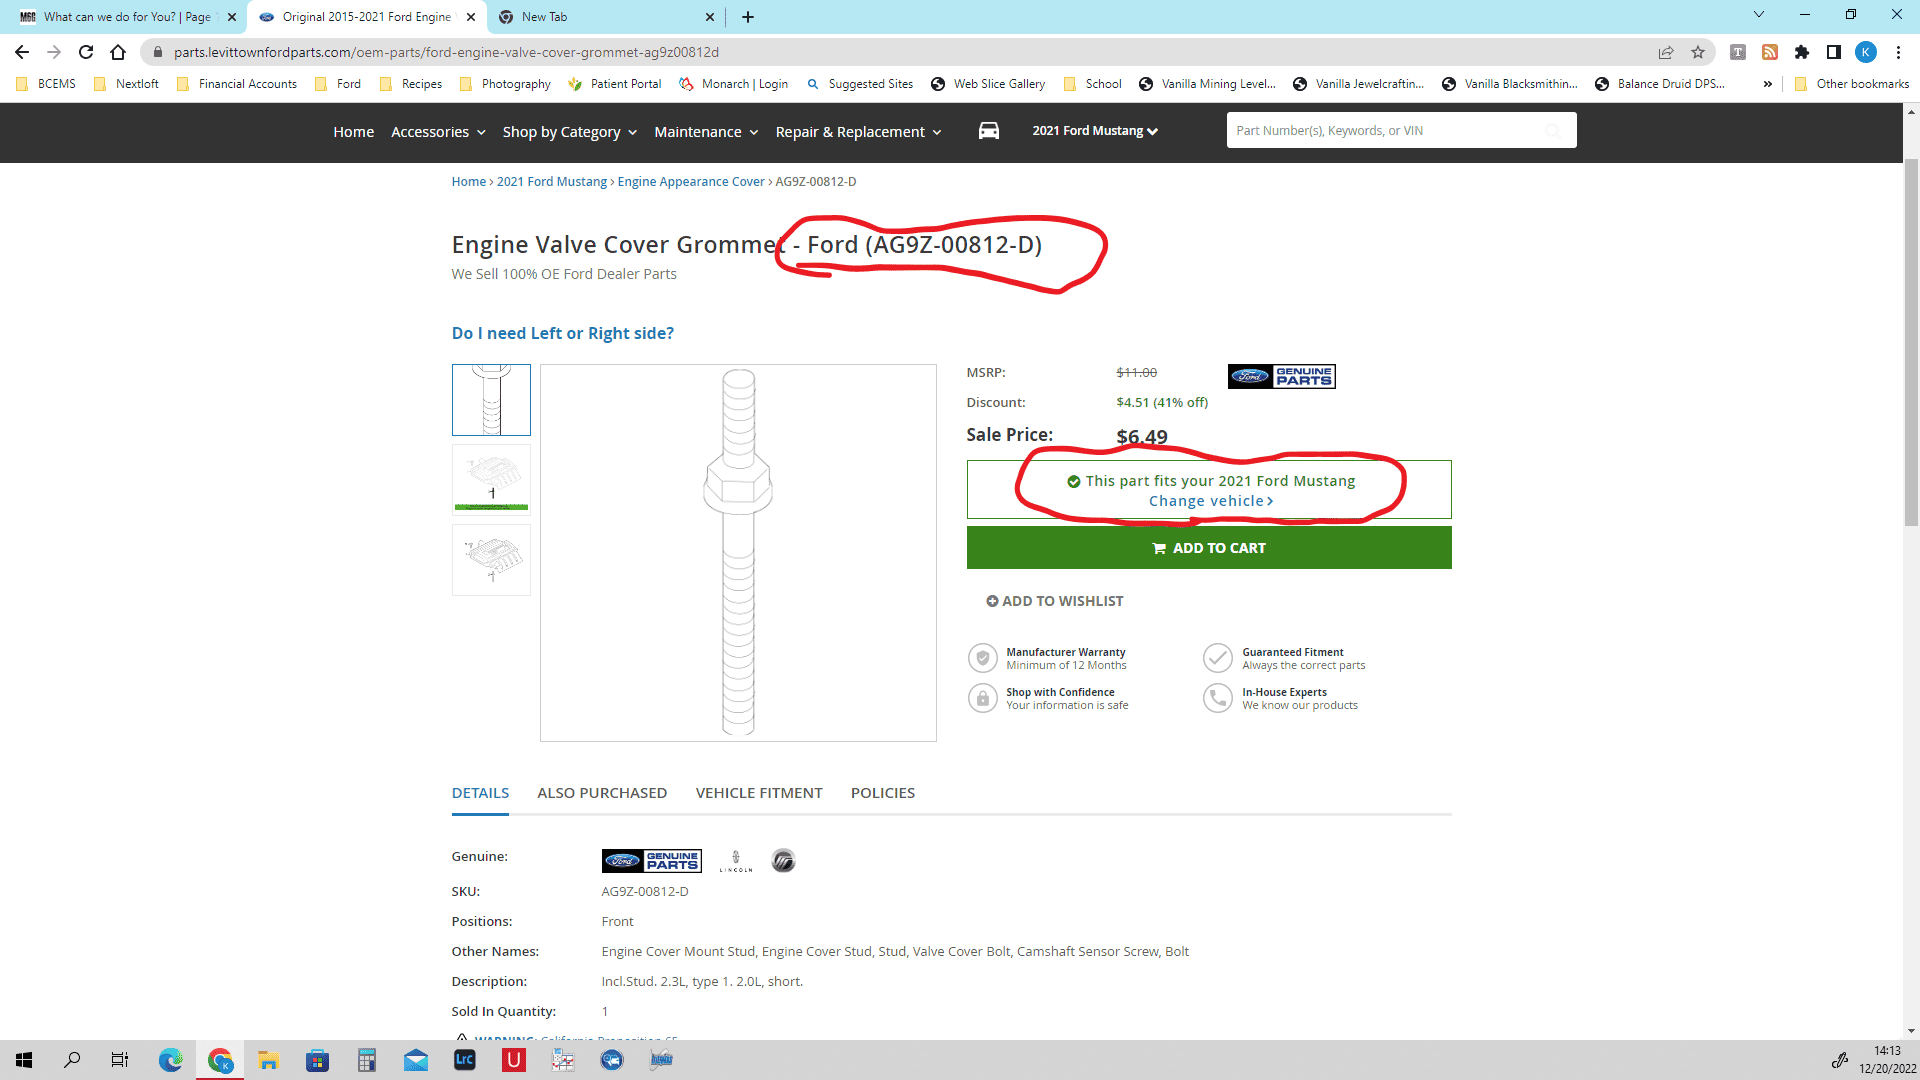Share this page via address bar icon
This screenshot has height=1080, width=1920.
1666,52
